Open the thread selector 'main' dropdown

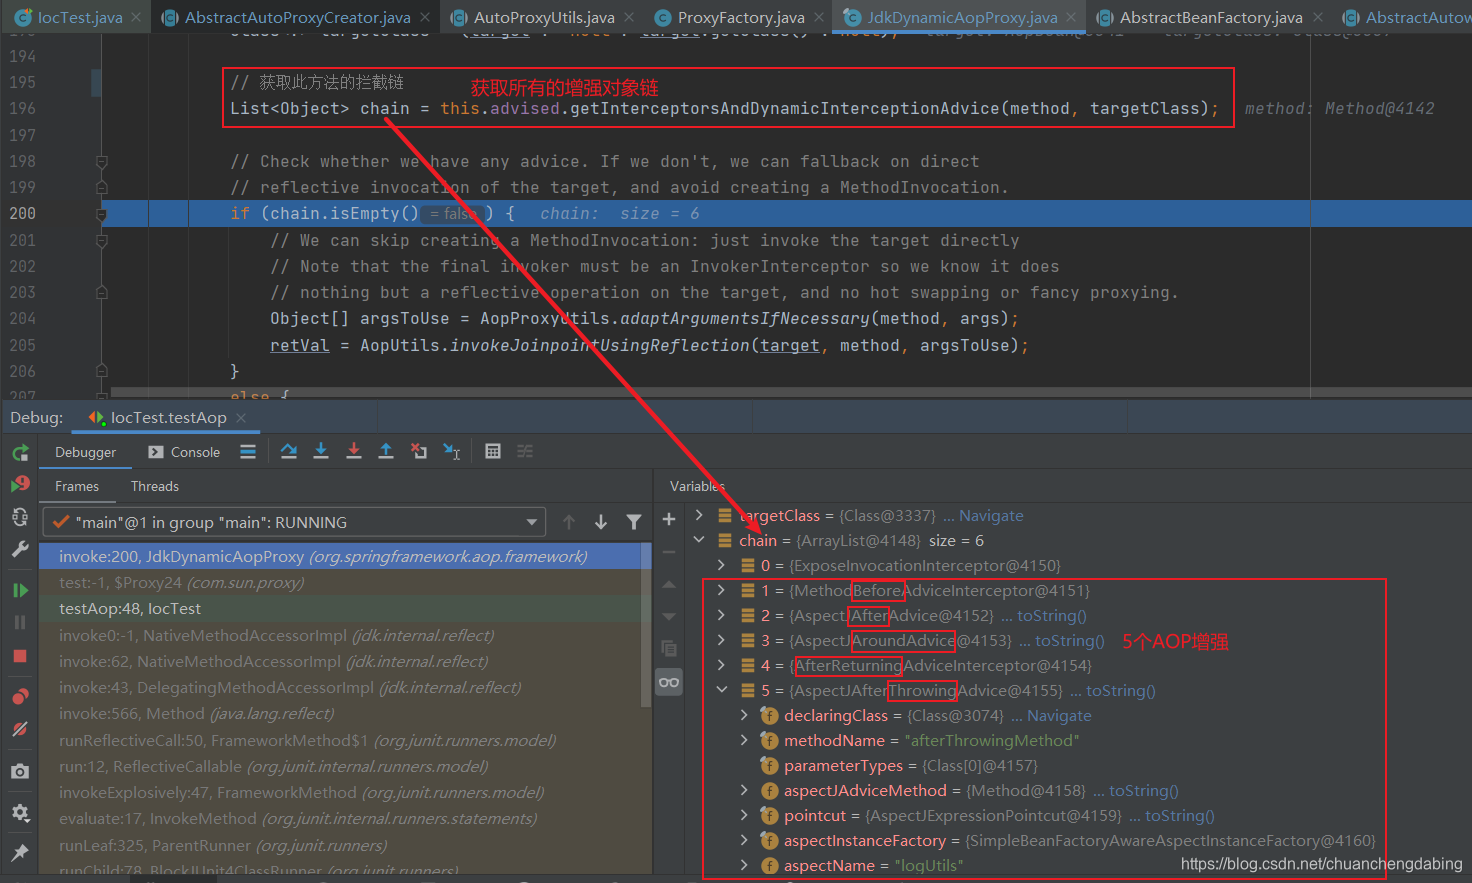click(x=294, y=522)
